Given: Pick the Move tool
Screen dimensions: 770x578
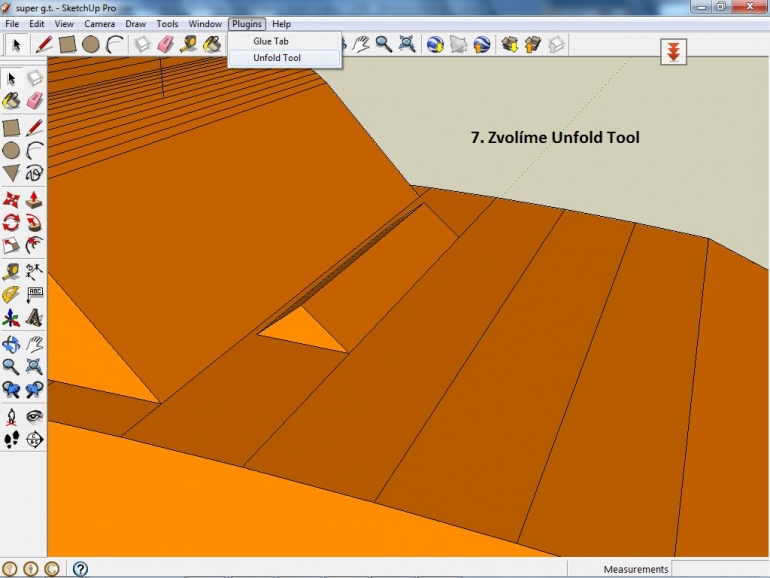Looking at the screenshot, I should click(x=11, y=200).
